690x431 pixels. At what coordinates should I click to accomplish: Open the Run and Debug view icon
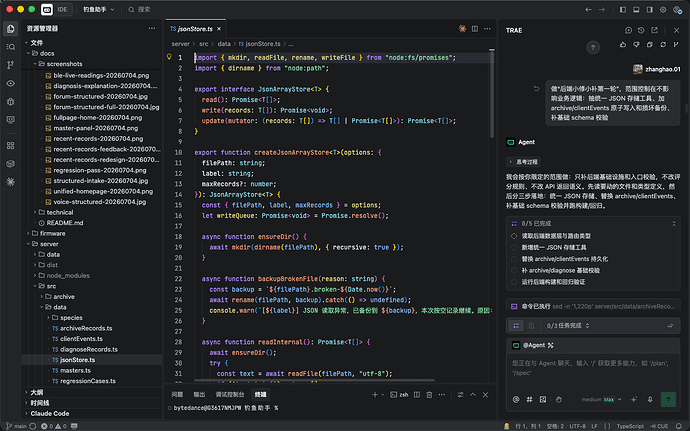click(x=11, y=101)
